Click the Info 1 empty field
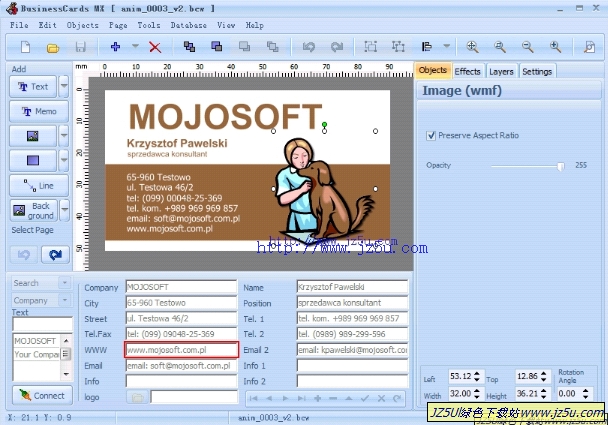608x425 pixels. 352,366
